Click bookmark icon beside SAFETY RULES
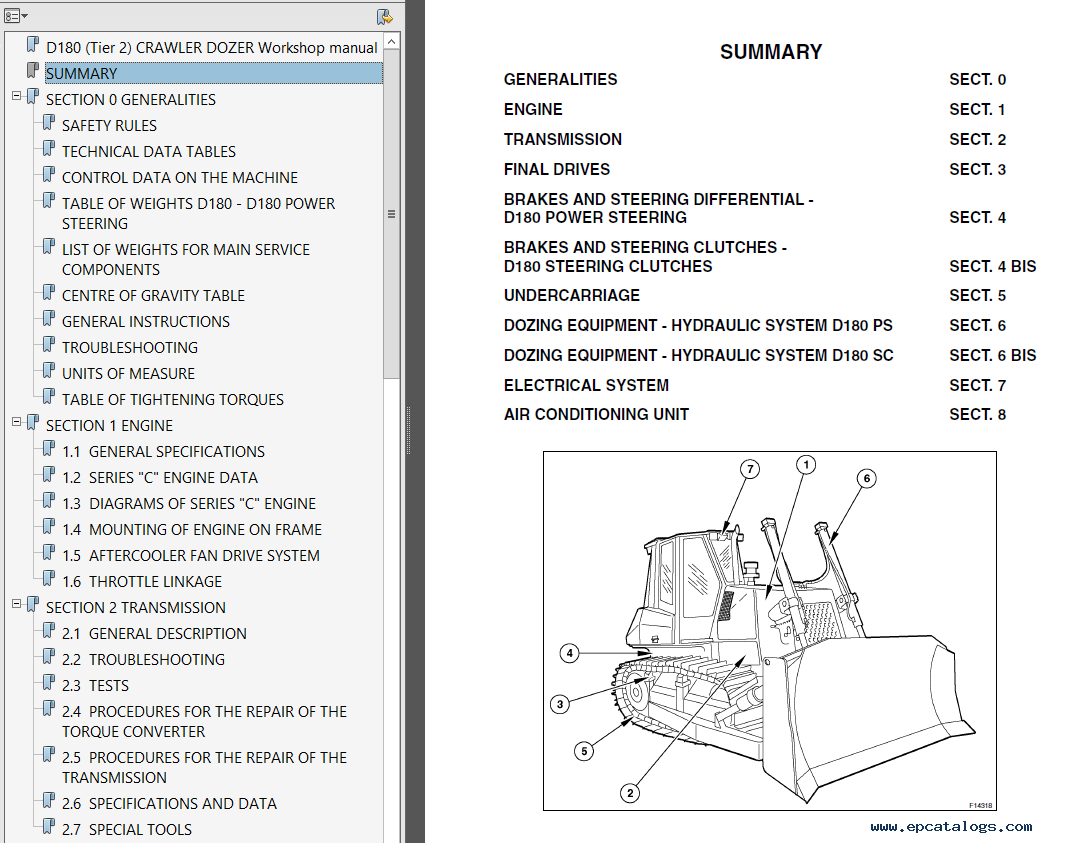 tap(48, 123)
